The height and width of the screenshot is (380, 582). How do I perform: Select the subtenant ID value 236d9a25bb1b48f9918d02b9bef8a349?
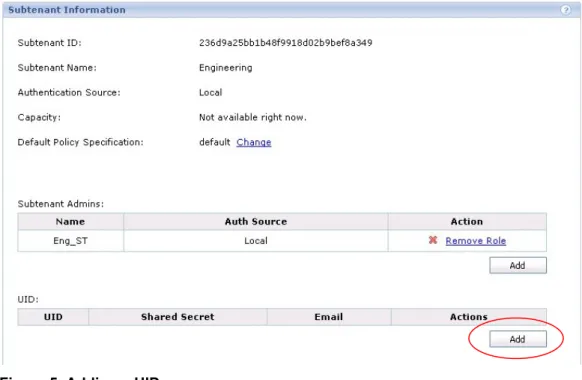point(285,43)
